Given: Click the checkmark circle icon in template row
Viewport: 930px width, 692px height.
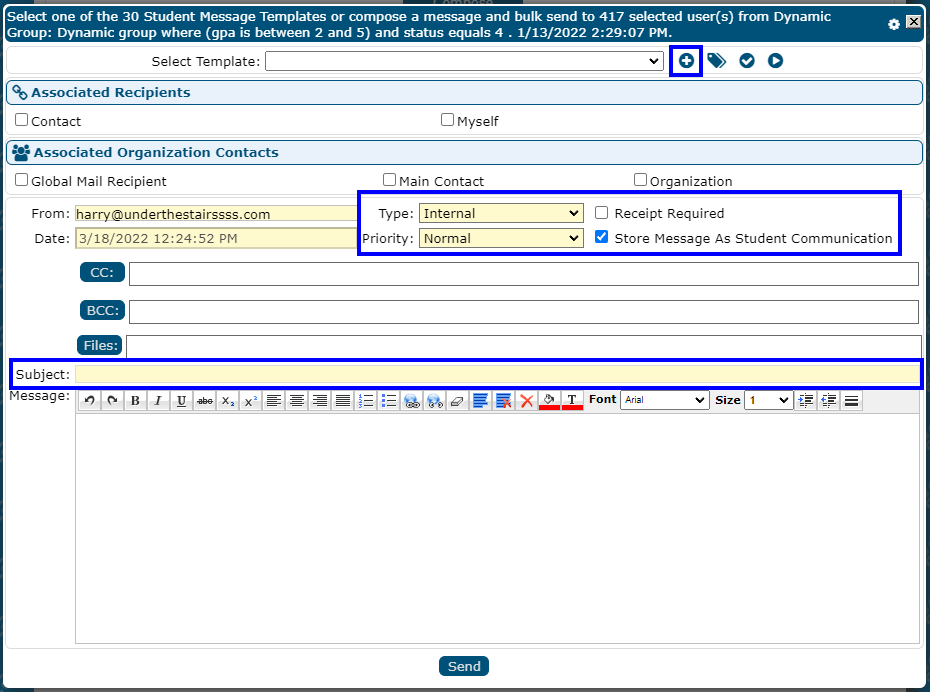Looking at the screenshot, I should click(x=746, y=61).
